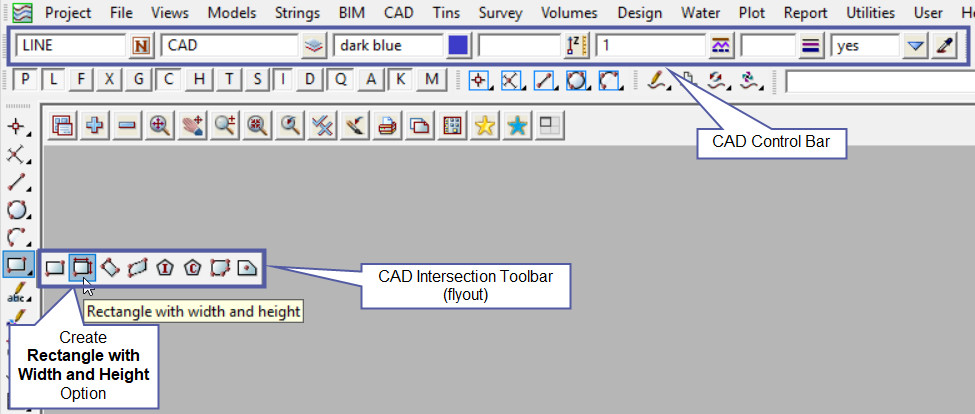
Task: Pick the polygon icon marked with C
Action: pyautogui.click(x=192, y=268)
